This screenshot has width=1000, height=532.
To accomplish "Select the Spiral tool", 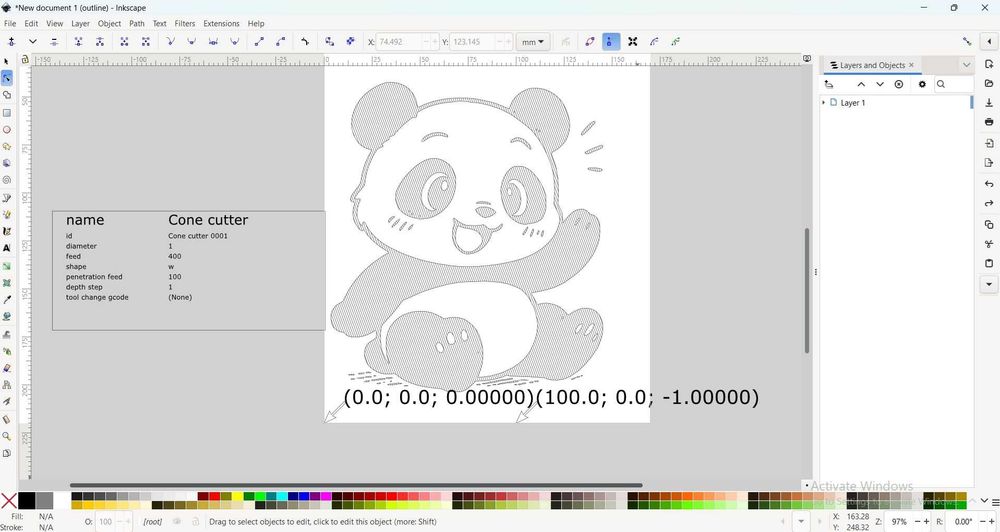I will click(x=6, y=180).
